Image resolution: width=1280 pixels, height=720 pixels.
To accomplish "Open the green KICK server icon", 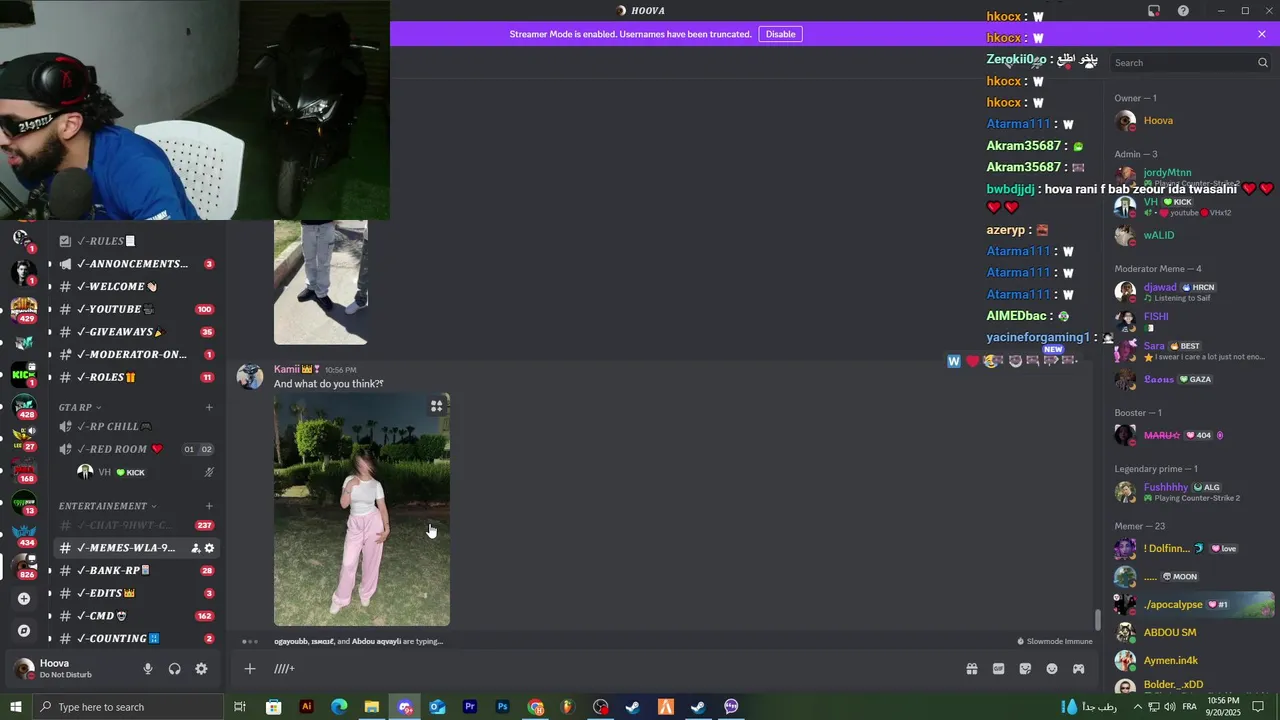I will pyautogui.click(x=24, y=375).
